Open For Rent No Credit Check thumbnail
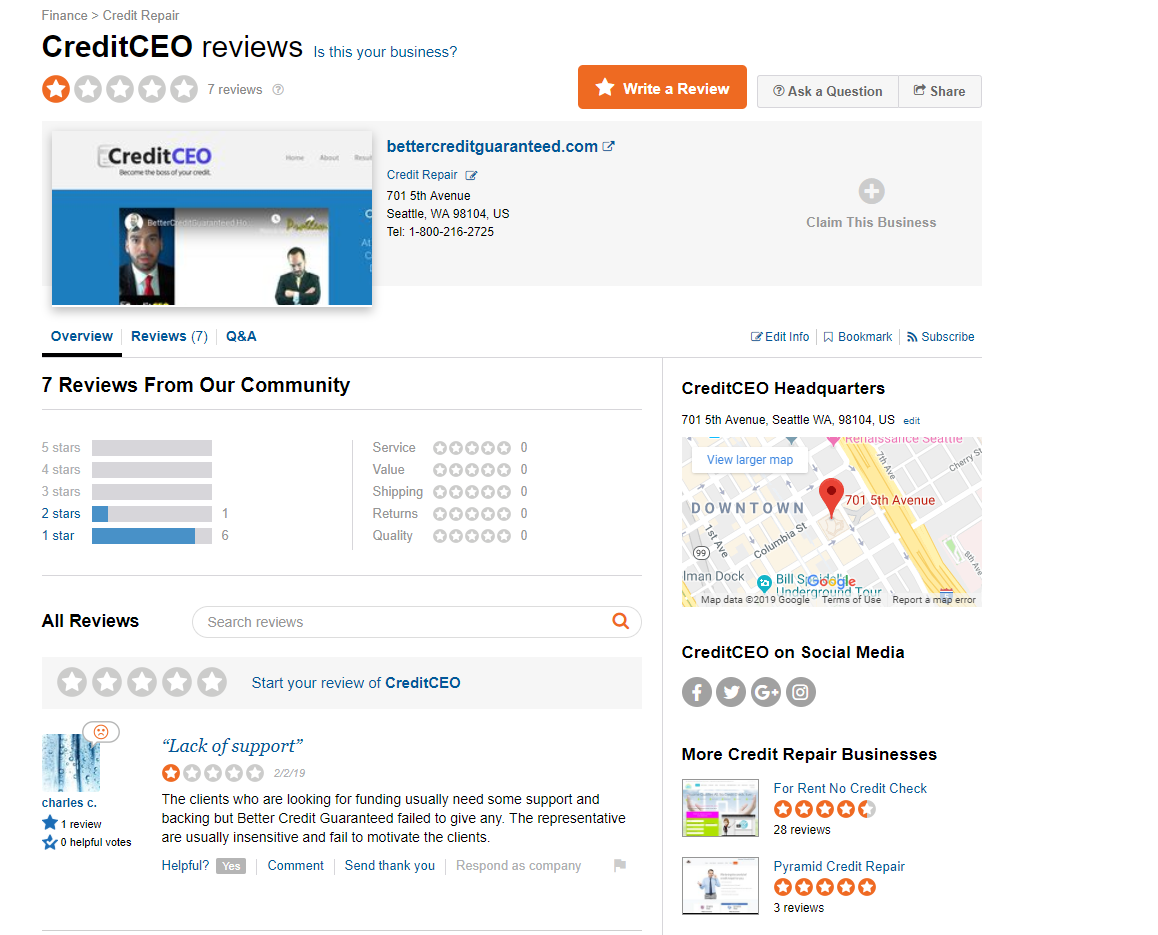 pos(720,807)
